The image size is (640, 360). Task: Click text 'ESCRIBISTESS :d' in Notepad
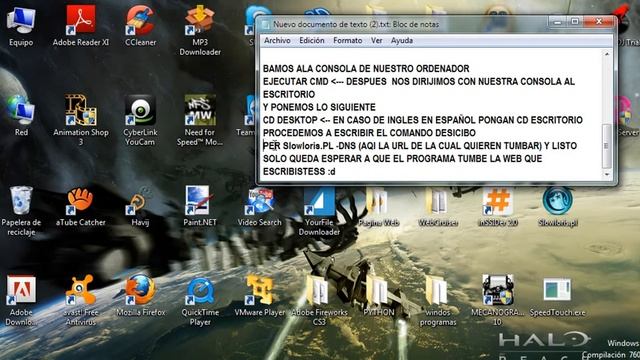coord(299,171)
